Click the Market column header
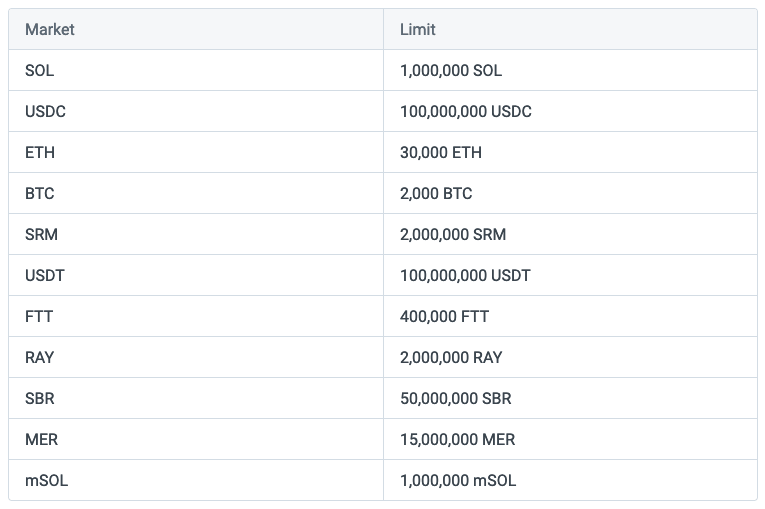Screen dimensions: 765x509 point(196,29)
